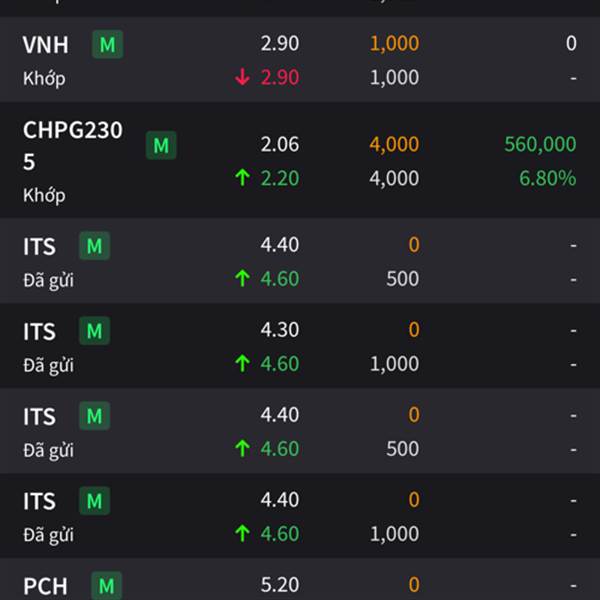Tap the M badge next to VNH
Viewport: 600px width, 600px height.
[108, 44]
